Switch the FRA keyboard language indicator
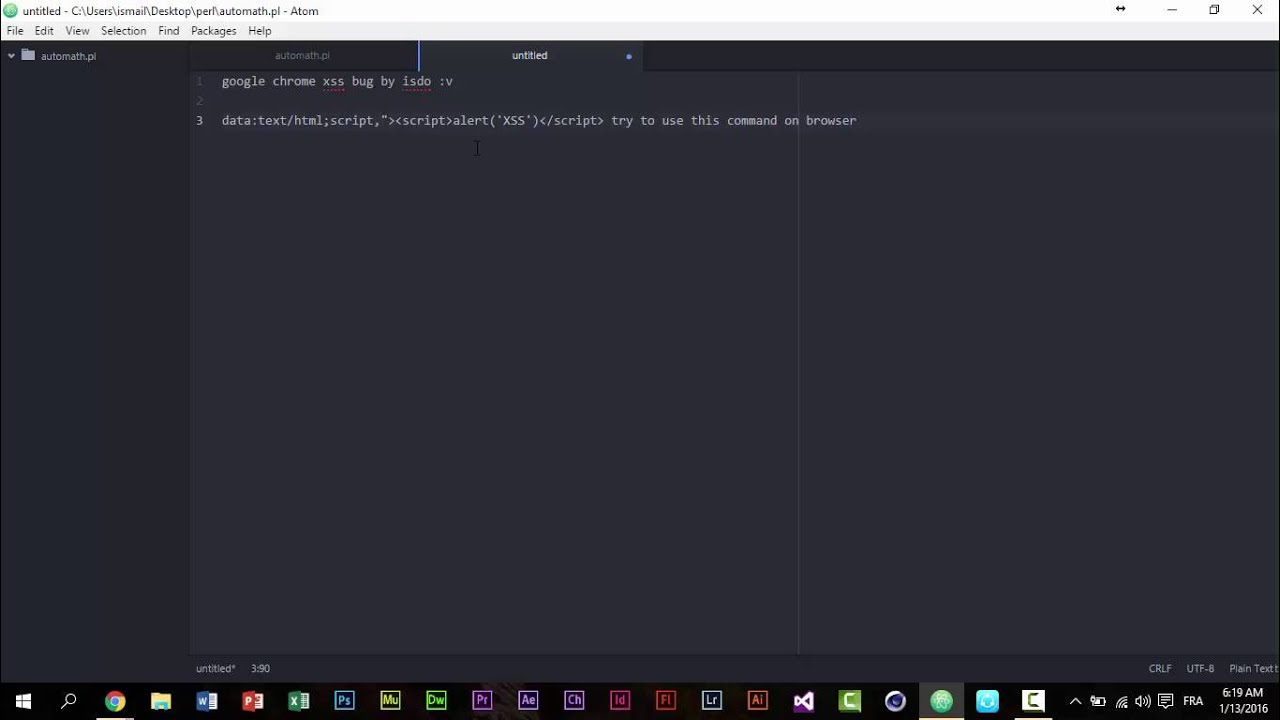The height and width of the screenshot is (720, 1280). point(1193,701)
